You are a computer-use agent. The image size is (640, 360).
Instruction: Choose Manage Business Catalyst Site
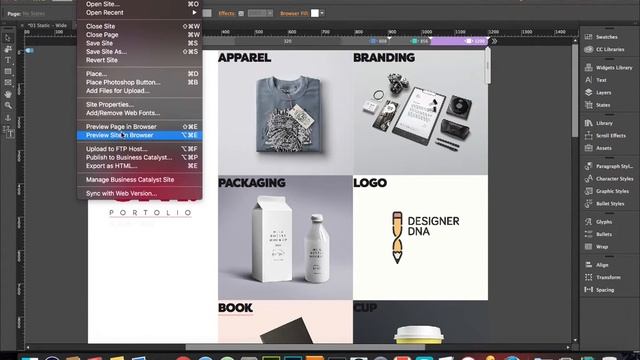pyautogui.click(x=140, y=180)
